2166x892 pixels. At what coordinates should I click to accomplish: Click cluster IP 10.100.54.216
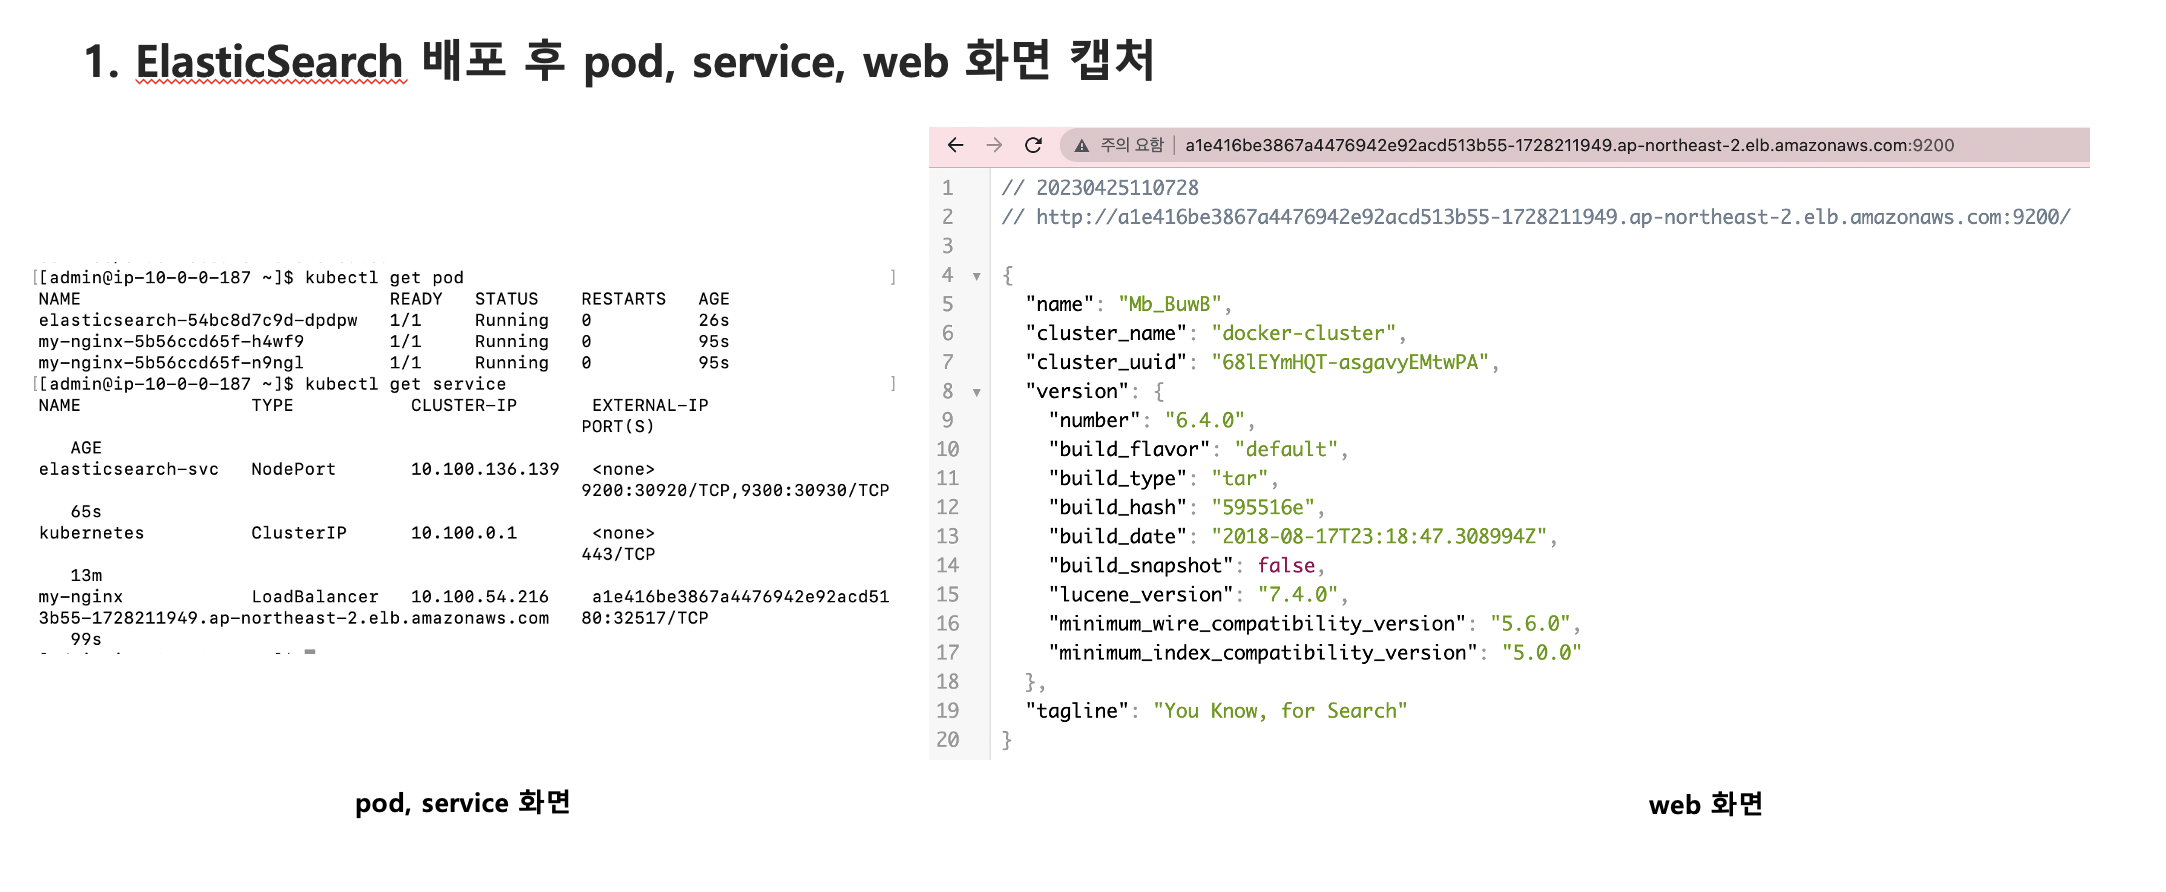click(480, 597)
